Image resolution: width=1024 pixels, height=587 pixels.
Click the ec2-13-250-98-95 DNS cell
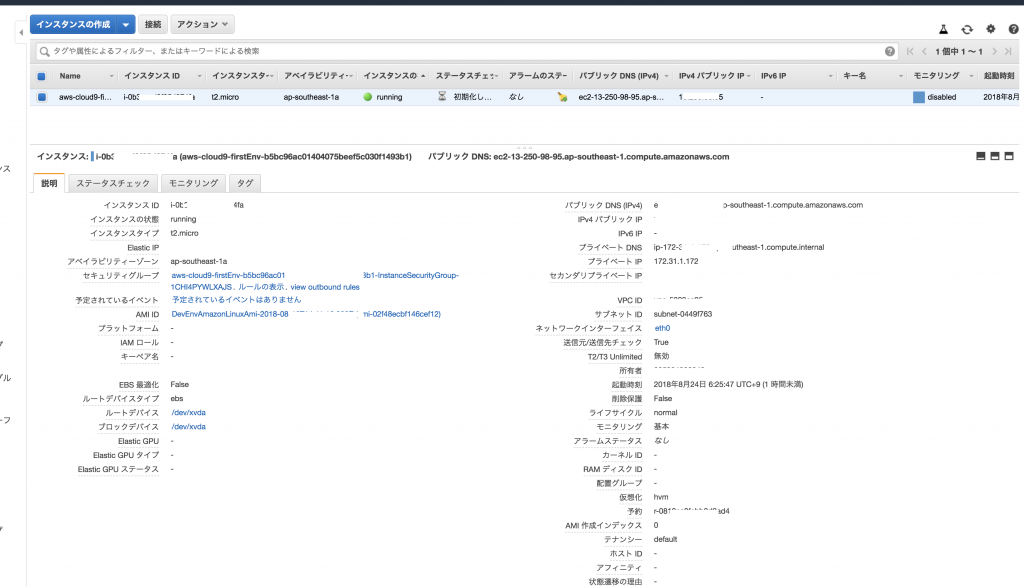[x=621, y=97]
